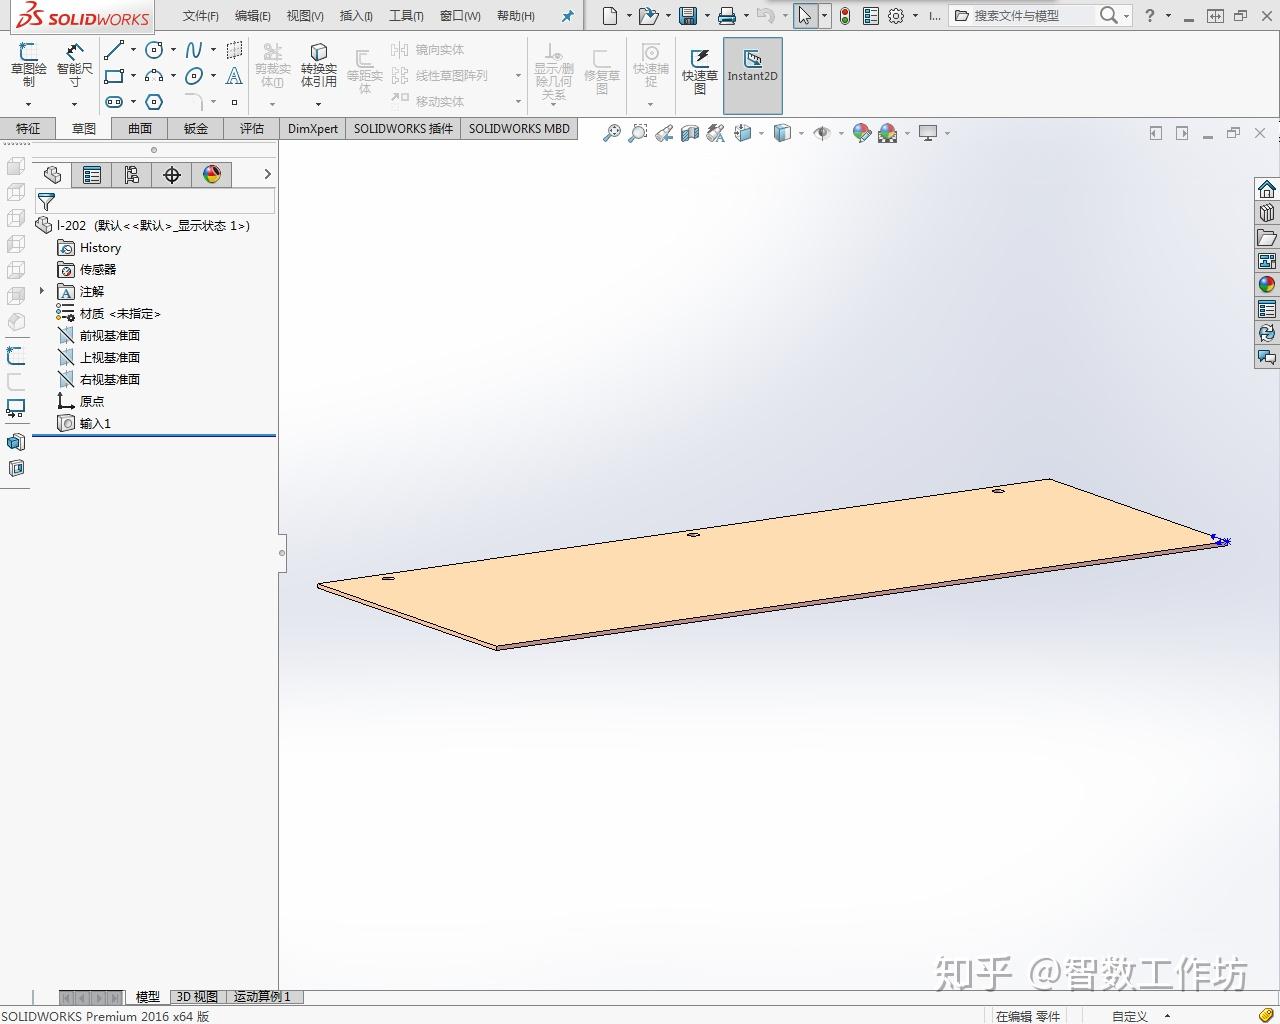Open the 插入 menu
1280x1024 pixels.
click(354, 15)
